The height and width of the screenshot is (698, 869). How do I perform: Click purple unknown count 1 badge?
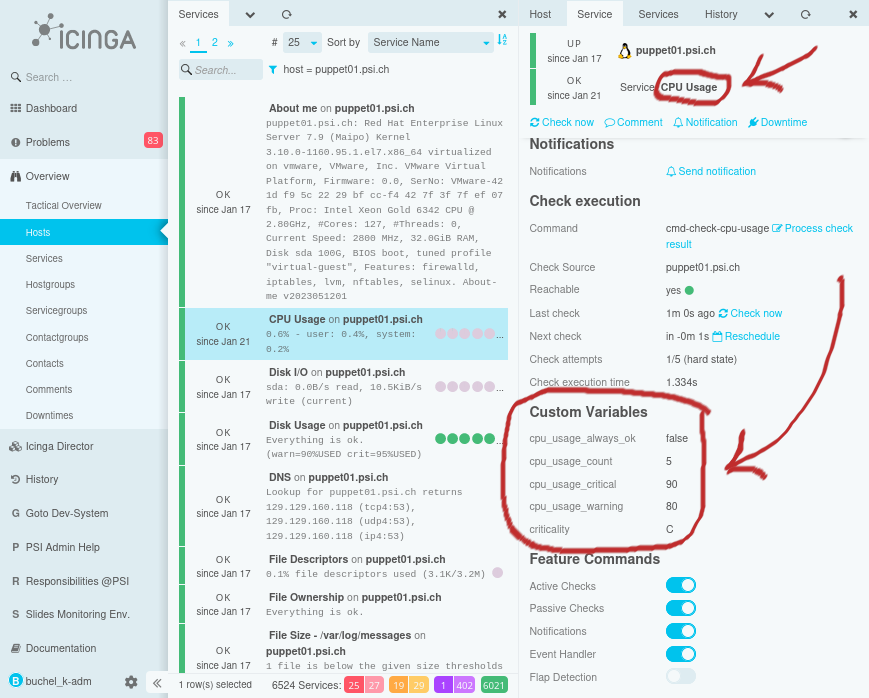(443, 685)
